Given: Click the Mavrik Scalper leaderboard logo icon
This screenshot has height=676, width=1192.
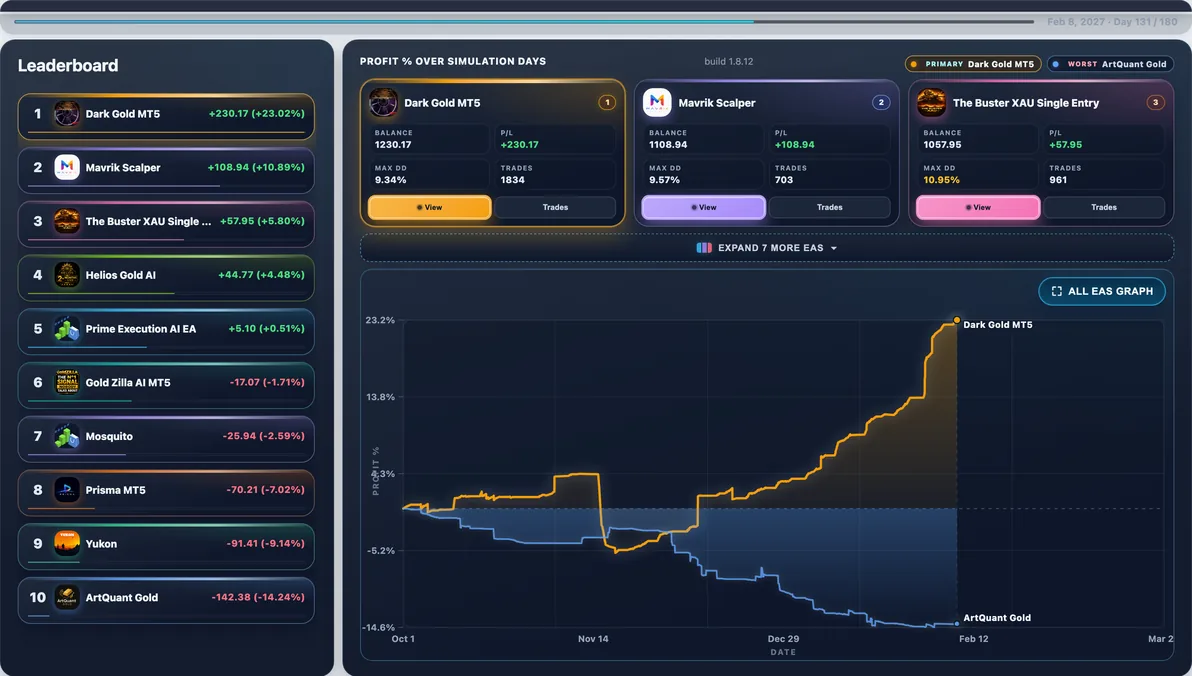Looking at the screenshot, I should click(67, 167).
